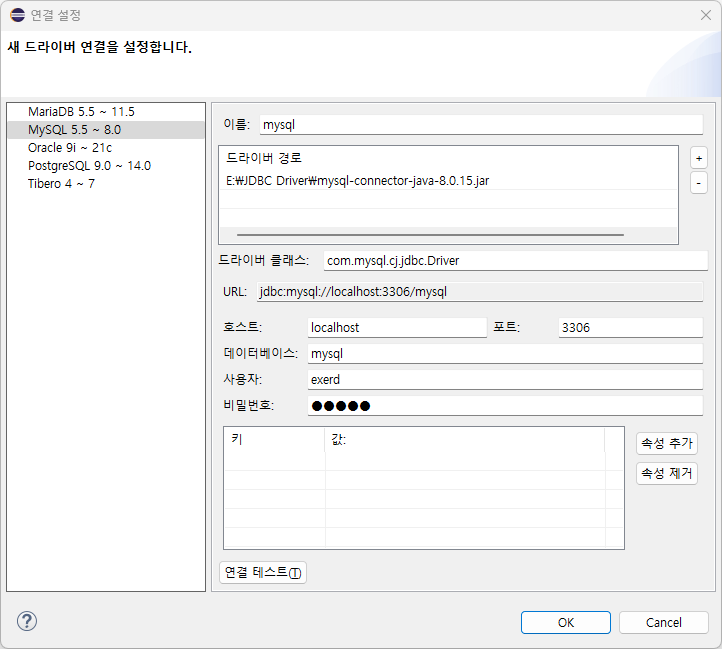This screenshot has height=649, width=722.
Task: Select MySQL 5.5 ~ 8.0 driver
Action: 106,130
